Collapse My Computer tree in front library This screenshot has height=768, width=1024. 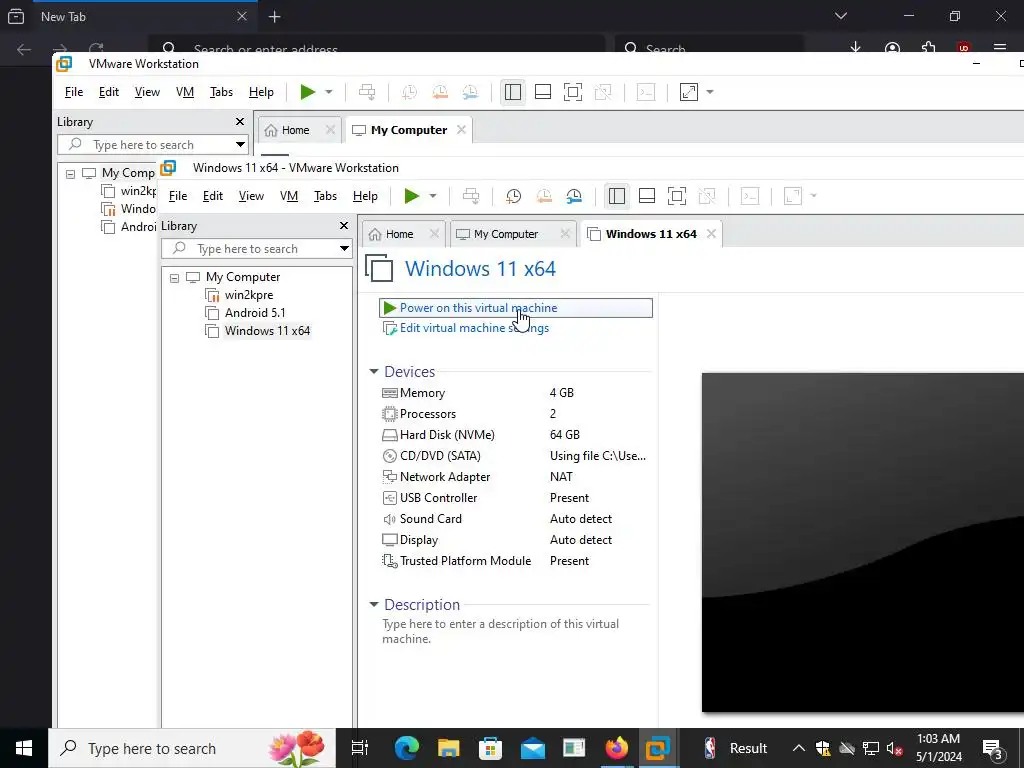(174, 278)
